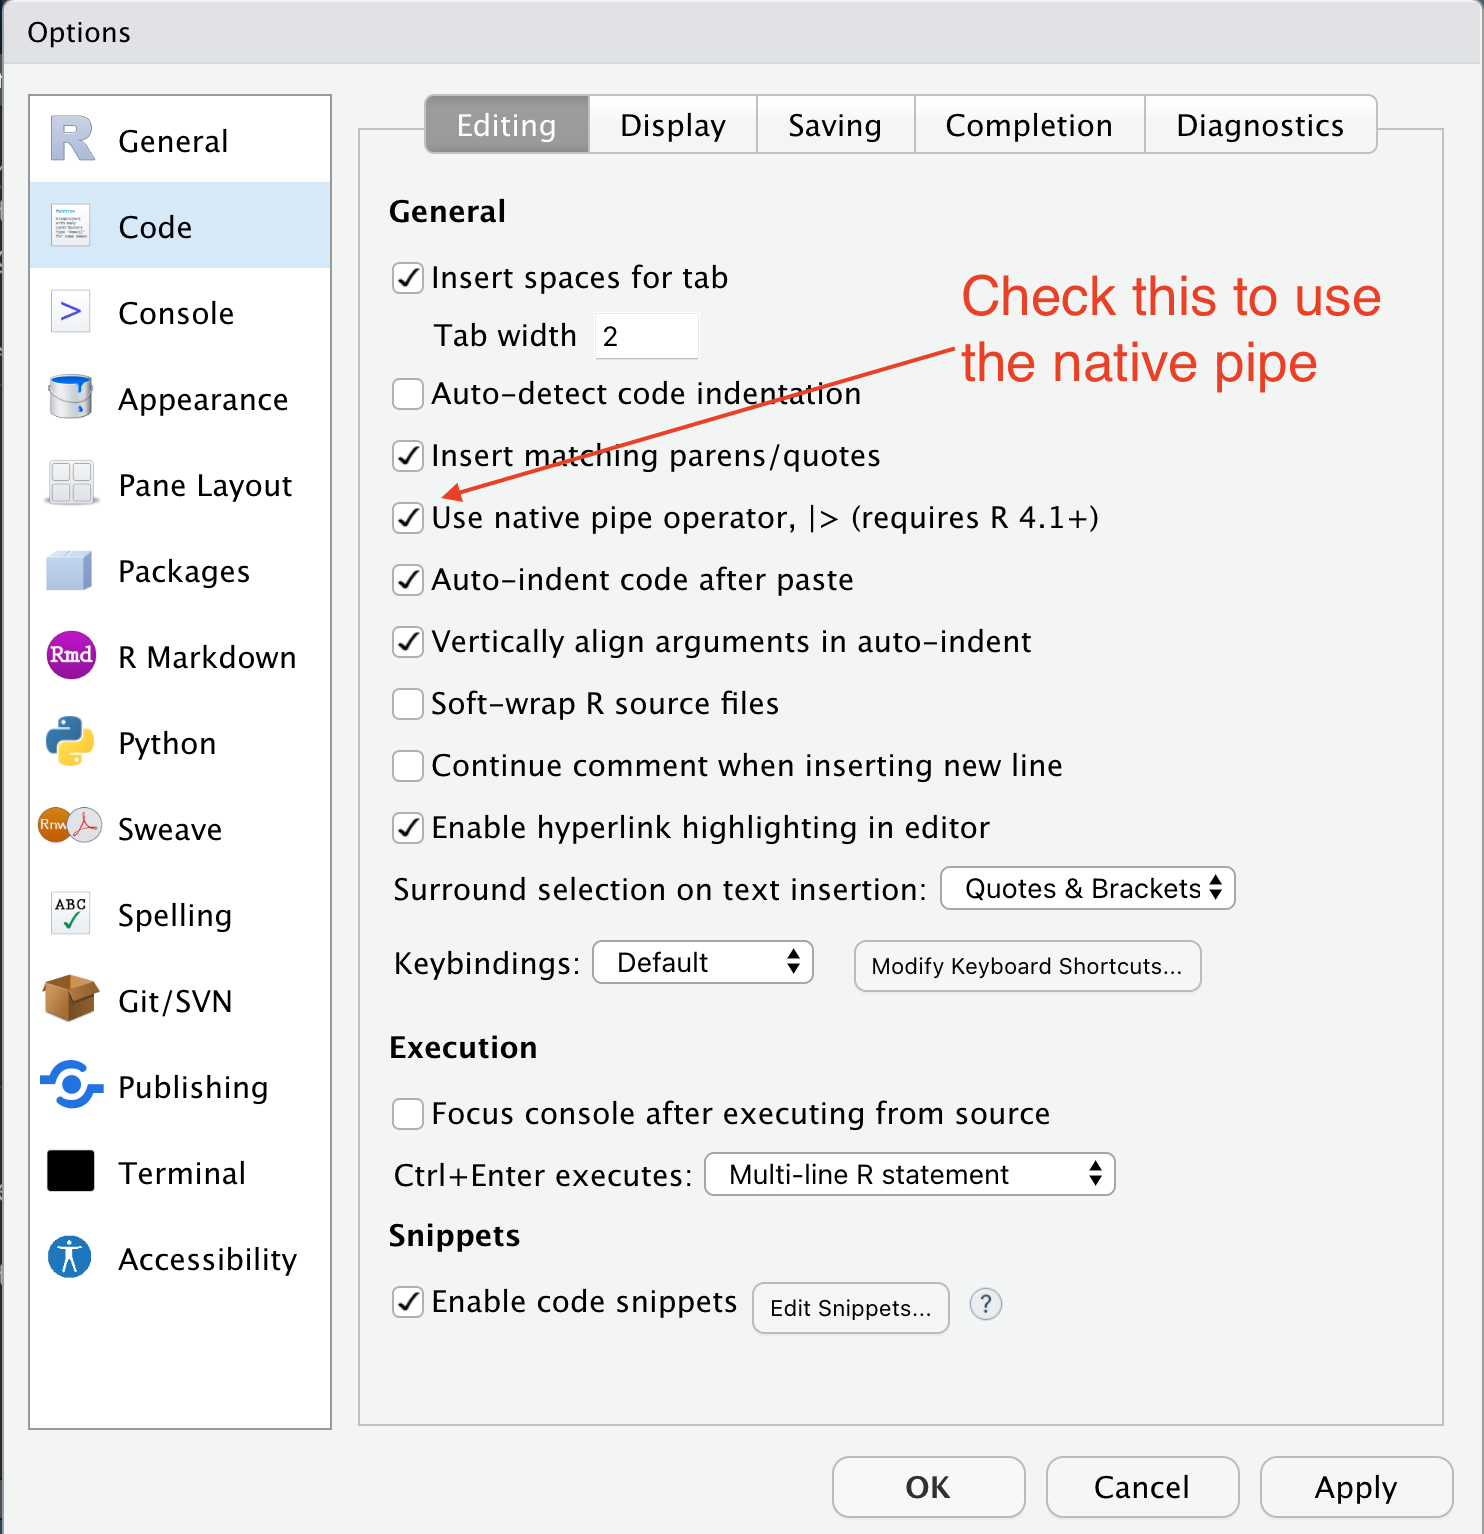Select the Pane Layout grid icon
The width and height of the screenshot is (1484, 1534).
tap(71, 484)
